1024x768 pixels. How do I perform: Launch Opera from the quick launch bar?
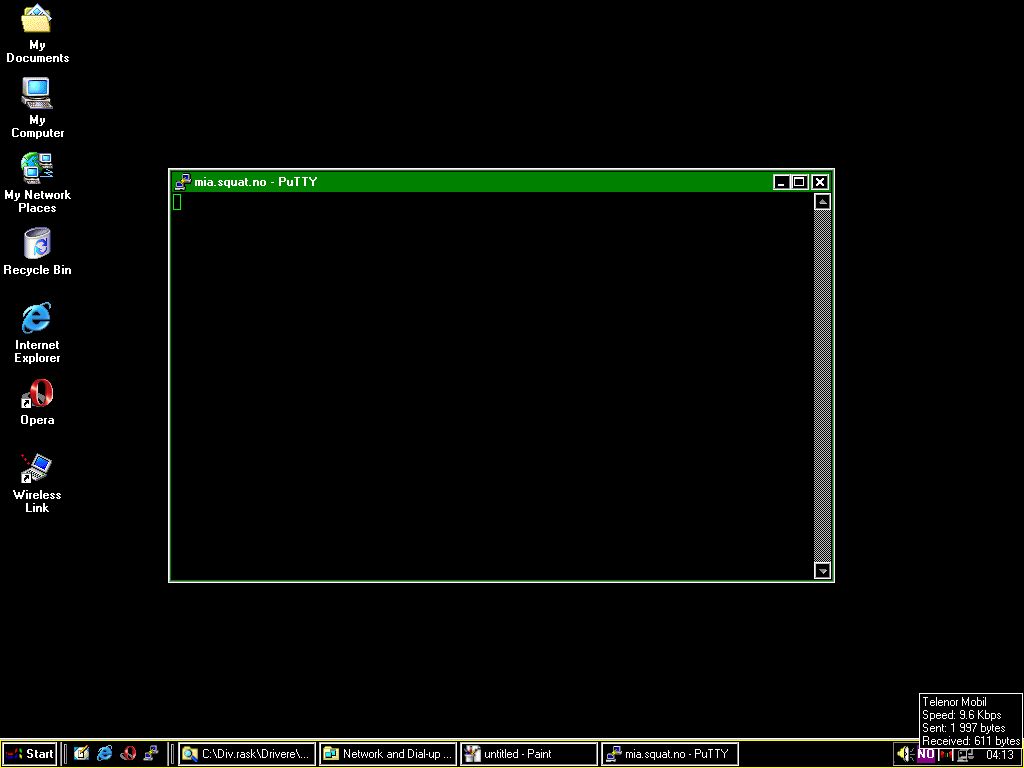pyautogui.click(x=128, y=754)
